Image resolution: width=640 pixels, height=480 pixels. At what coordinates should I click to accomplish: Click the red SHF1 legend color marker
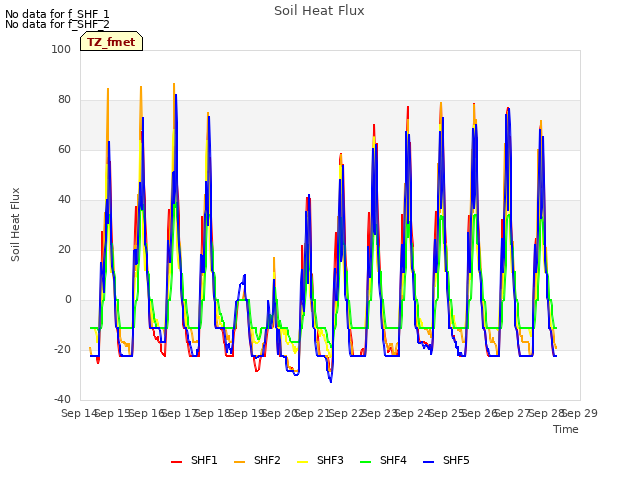[176, 462]
